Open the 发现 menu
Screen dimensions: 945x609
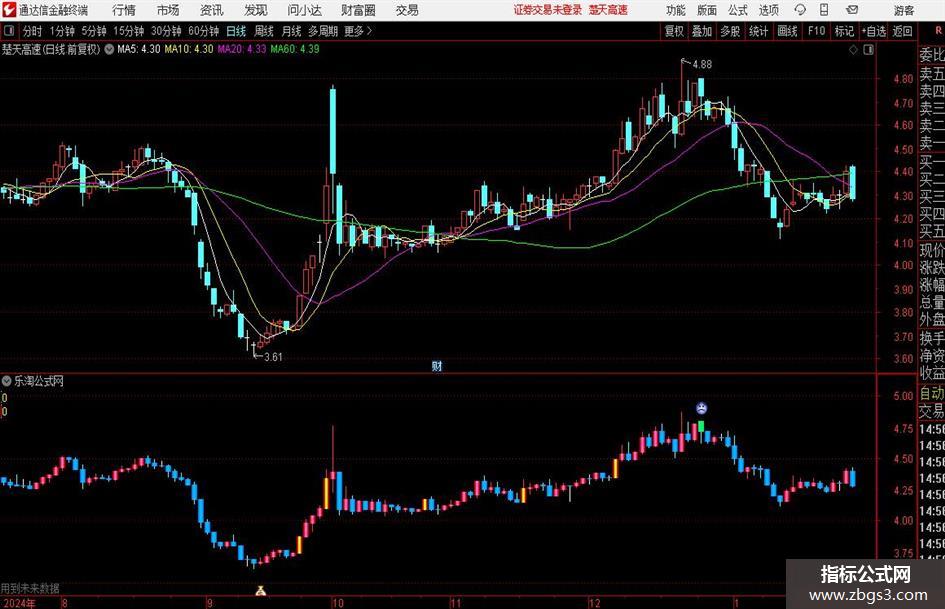coord(256,10)
